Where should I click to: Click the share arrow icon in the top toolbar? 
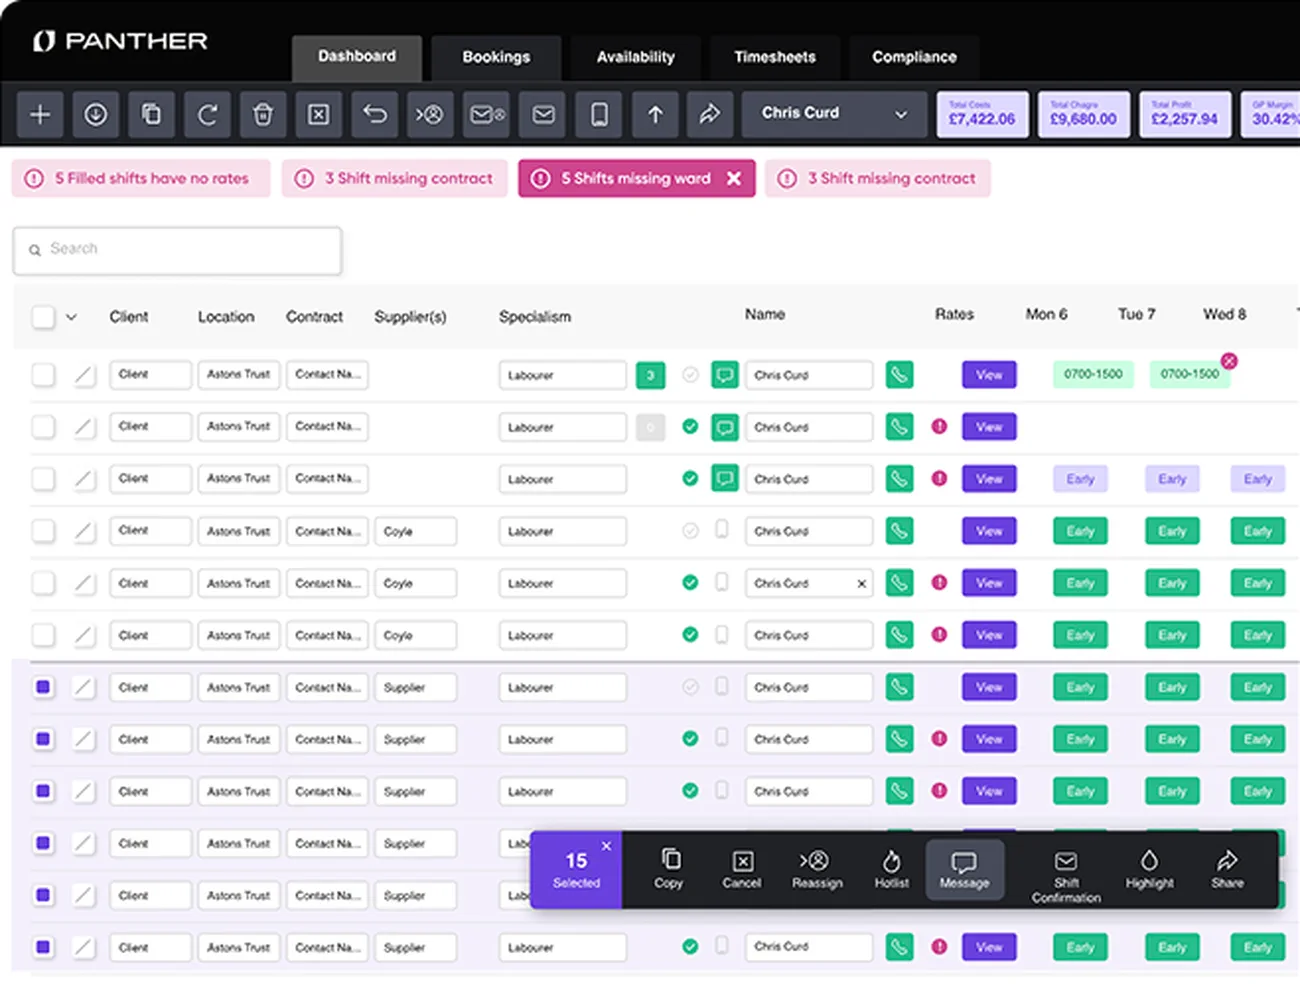(710, 115)
